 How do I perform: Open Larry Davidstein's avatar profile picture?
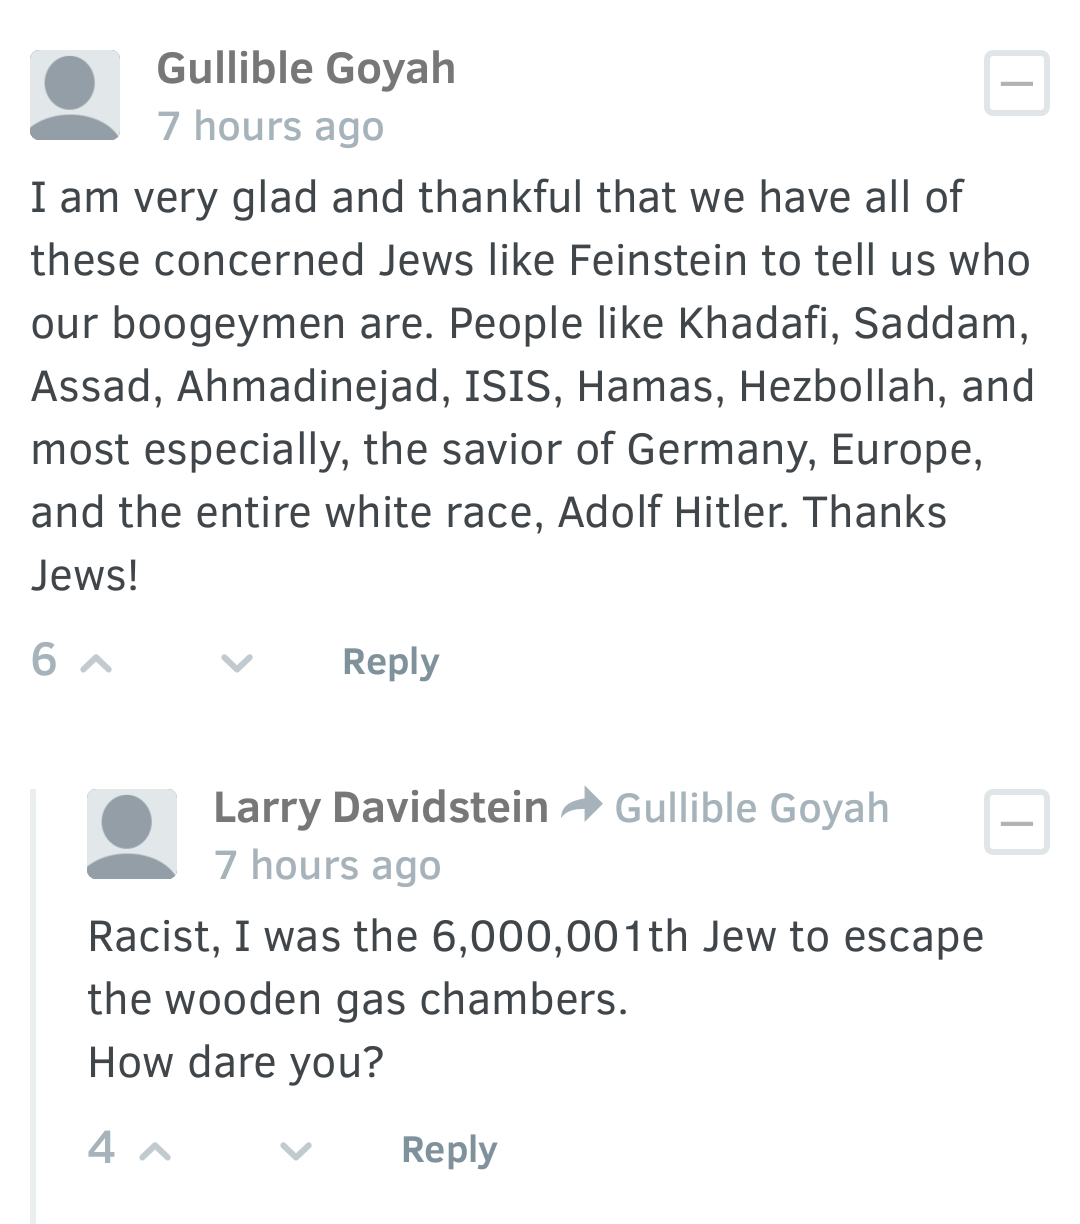132,834
